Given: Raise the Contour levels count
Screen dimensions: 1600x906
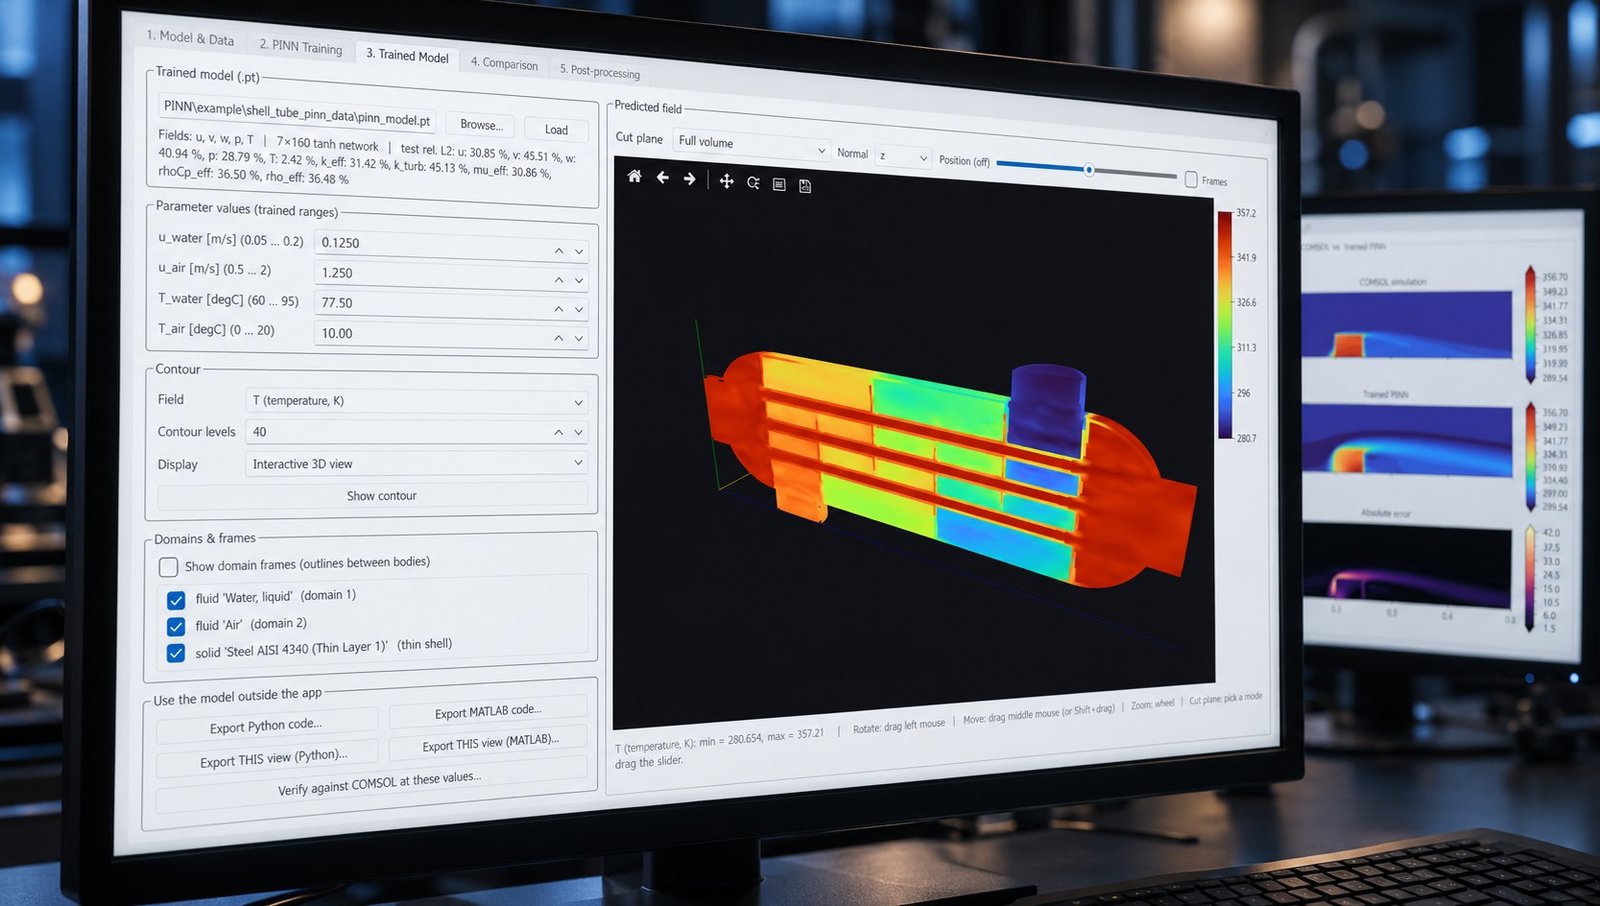Looking at the screenshot, I should pyautogui.click(x=559, y=432).
